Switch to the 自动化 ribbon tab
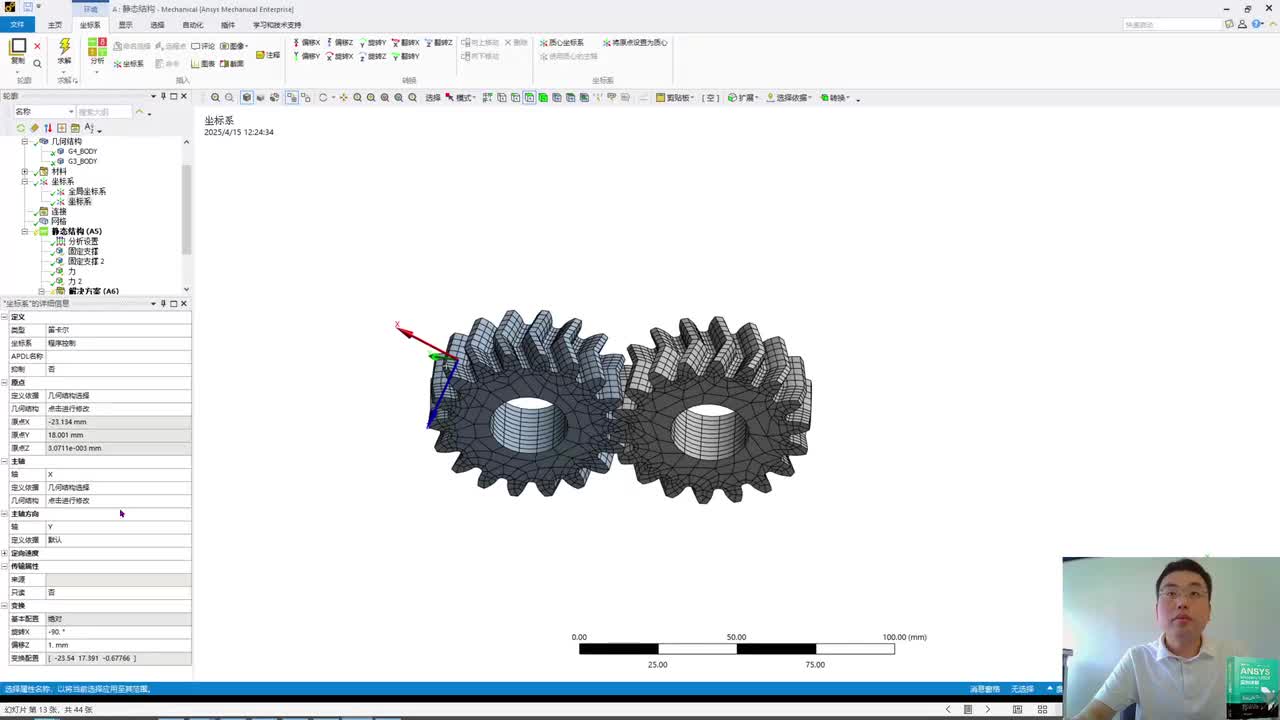The width and height of the screenshot is (1280, 720). pos(192,25)
